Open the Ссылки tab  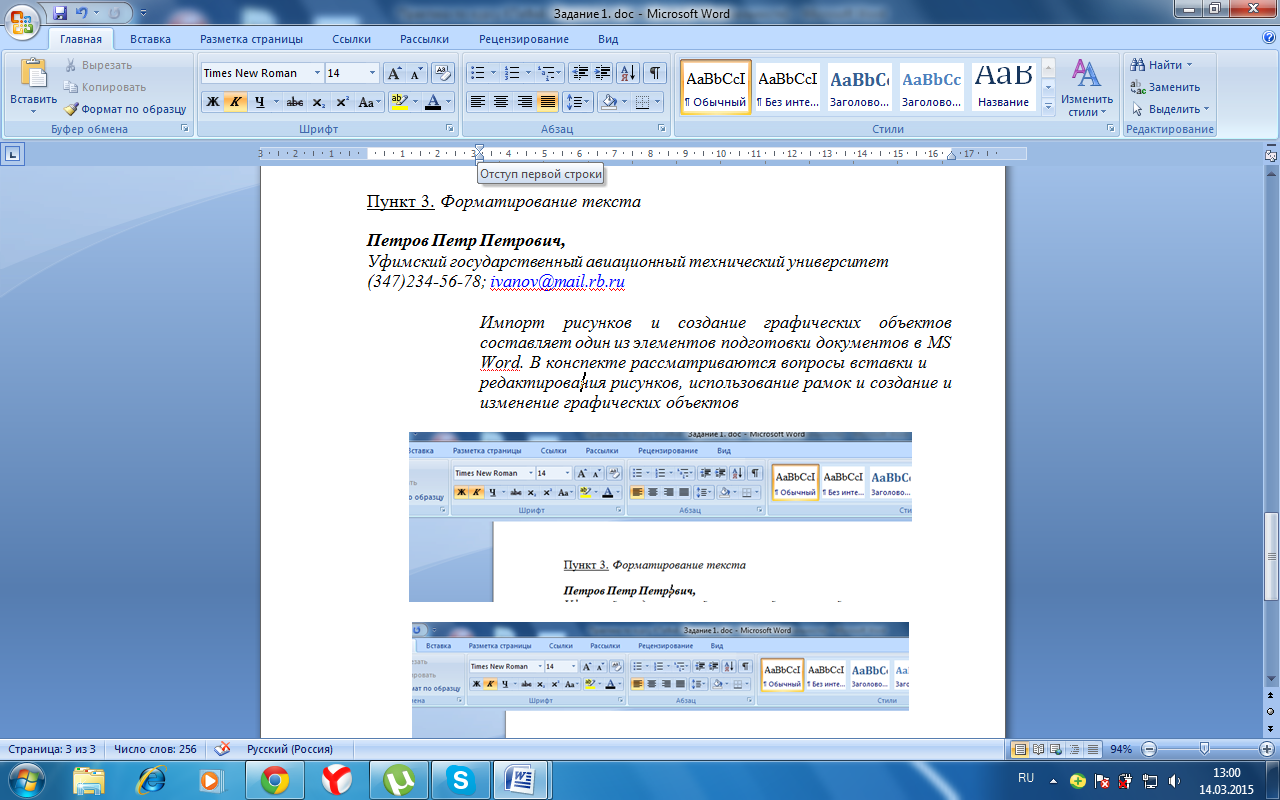coord(352,39)
